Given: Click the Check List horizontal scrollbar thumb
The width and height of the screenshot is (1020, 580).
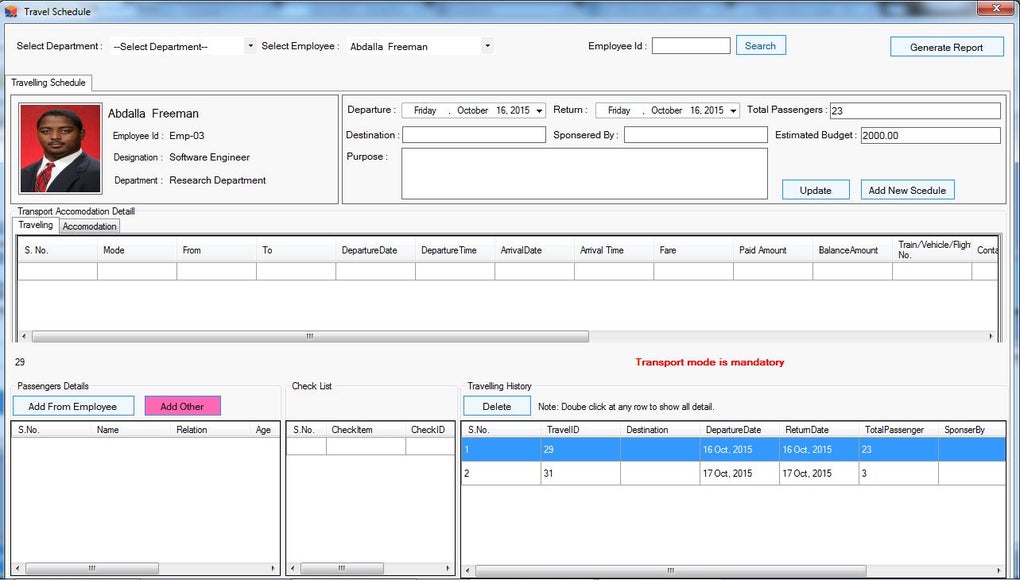Looking at the screenshot, I should point(341,568).
